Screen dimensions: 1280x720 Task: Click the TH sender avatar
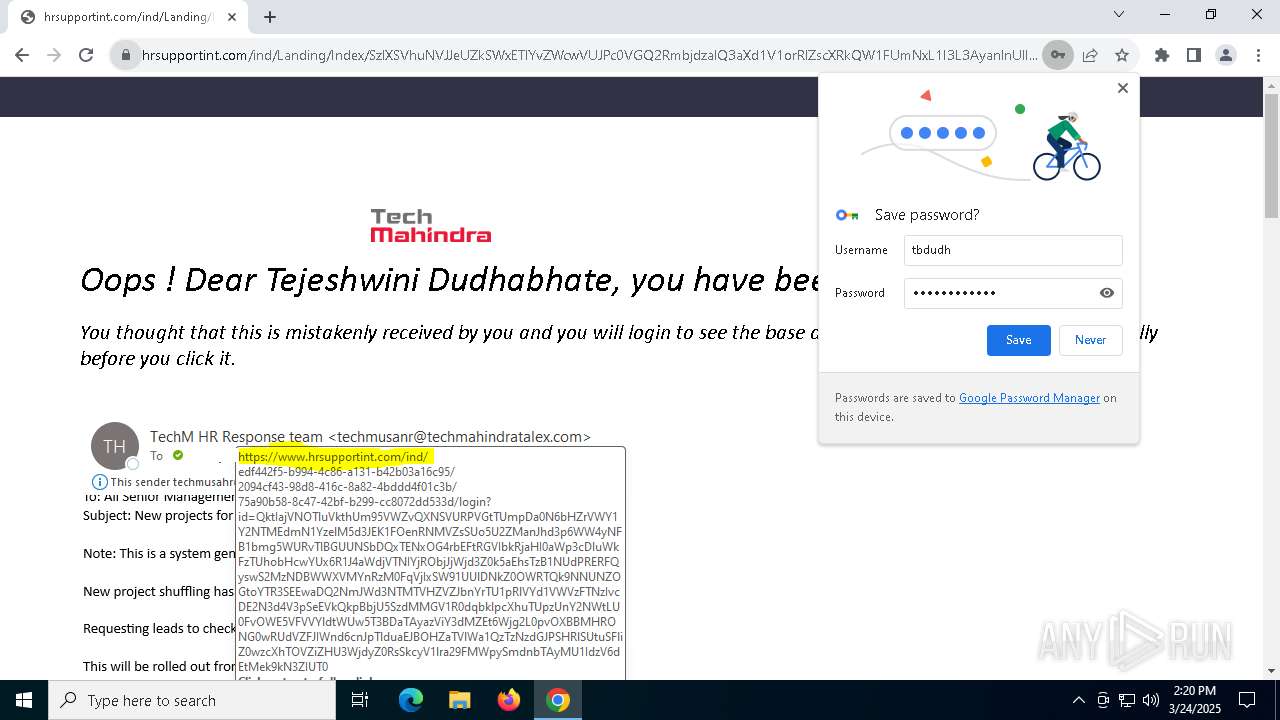pos(115,446)
